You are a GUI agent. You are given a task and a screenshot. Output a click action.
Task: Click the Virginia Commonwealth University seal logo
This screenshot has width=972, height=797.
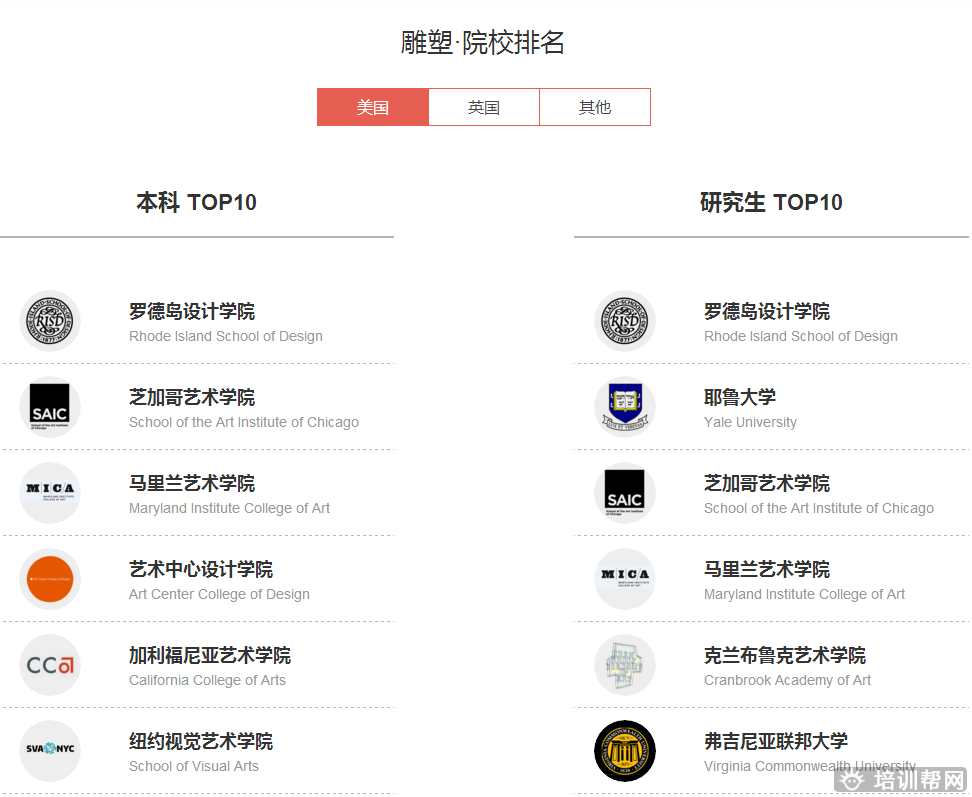point(625,751)
